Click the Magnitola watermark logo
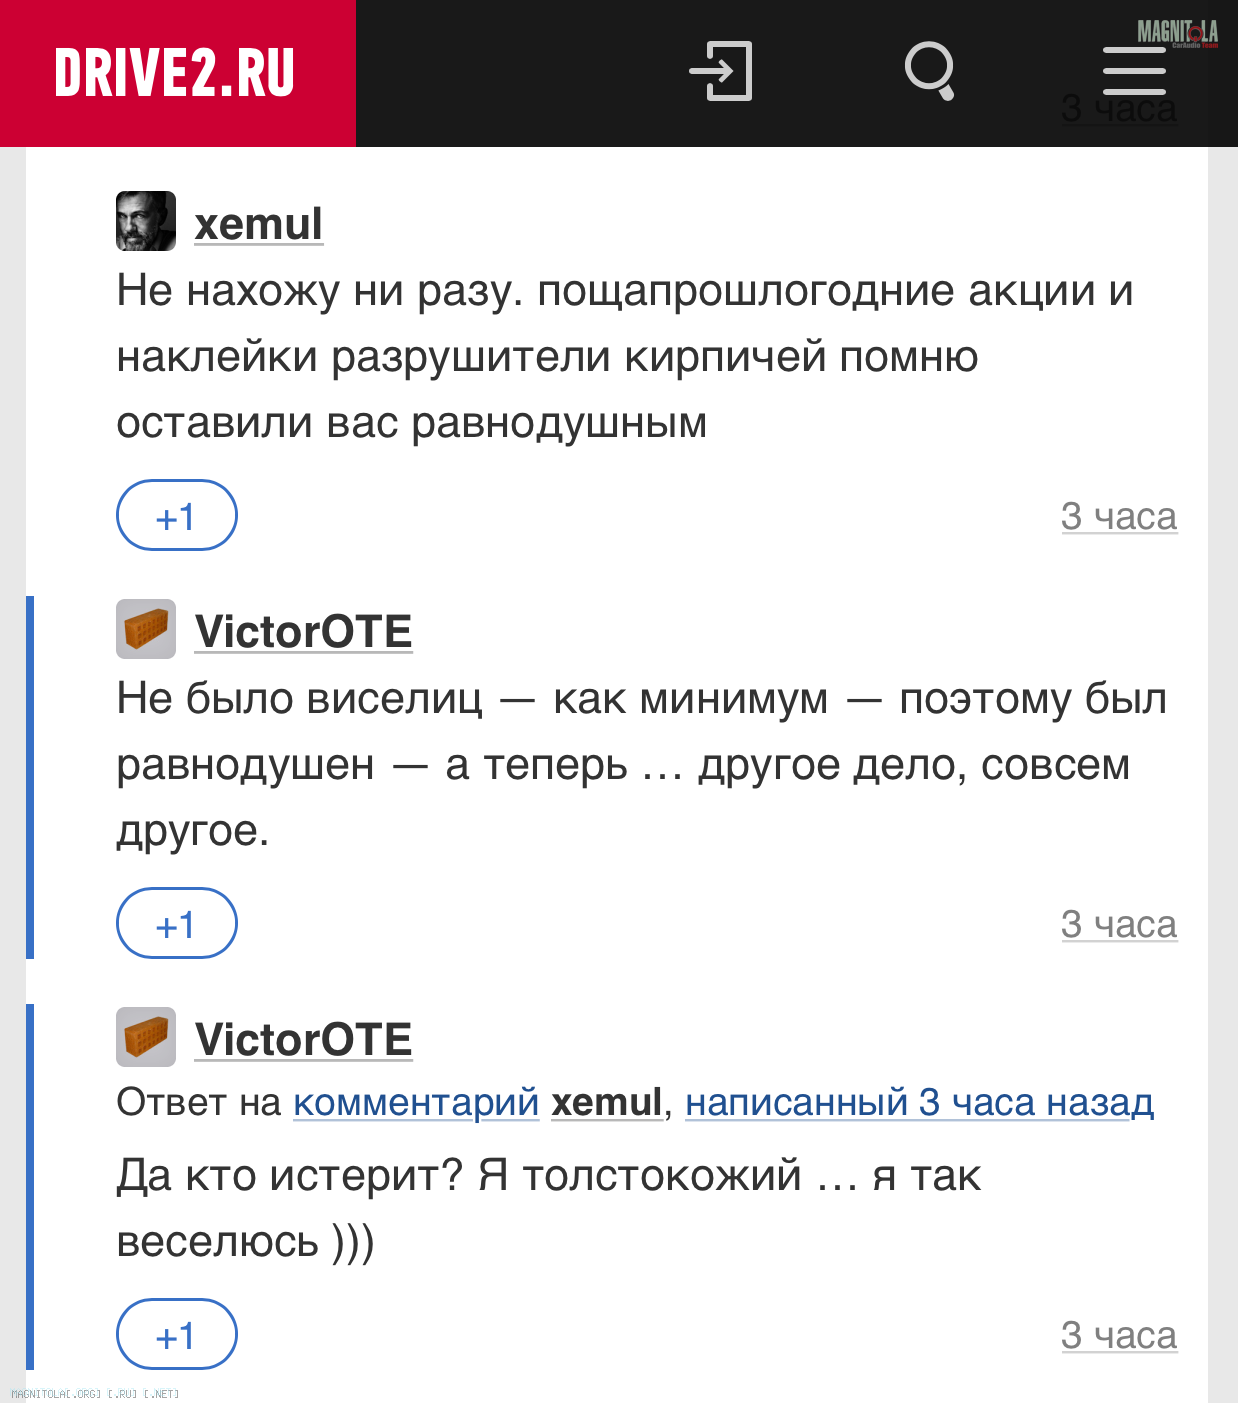The height and width of the screenshot is (1403, 1238). [x=1178, y=33]
